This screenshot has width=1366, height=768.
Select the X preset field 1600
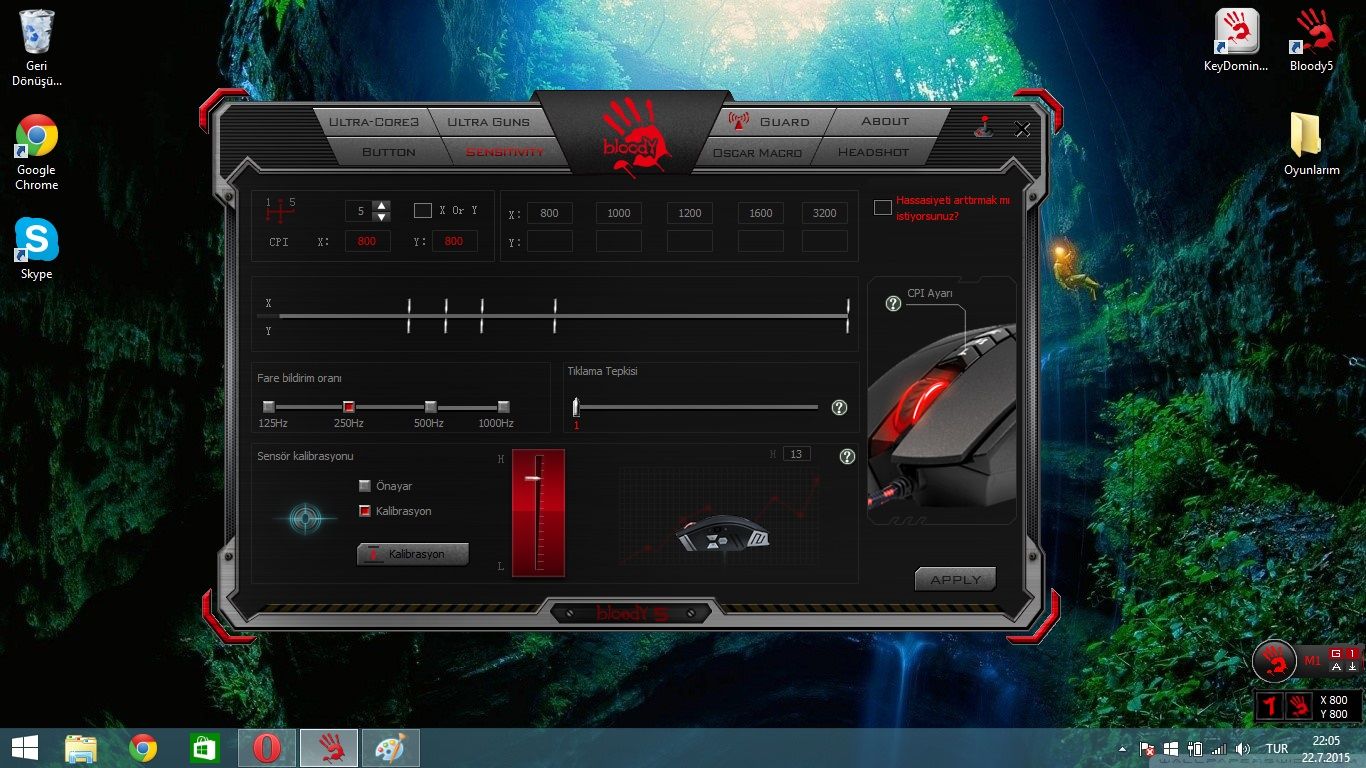[761, 213]
